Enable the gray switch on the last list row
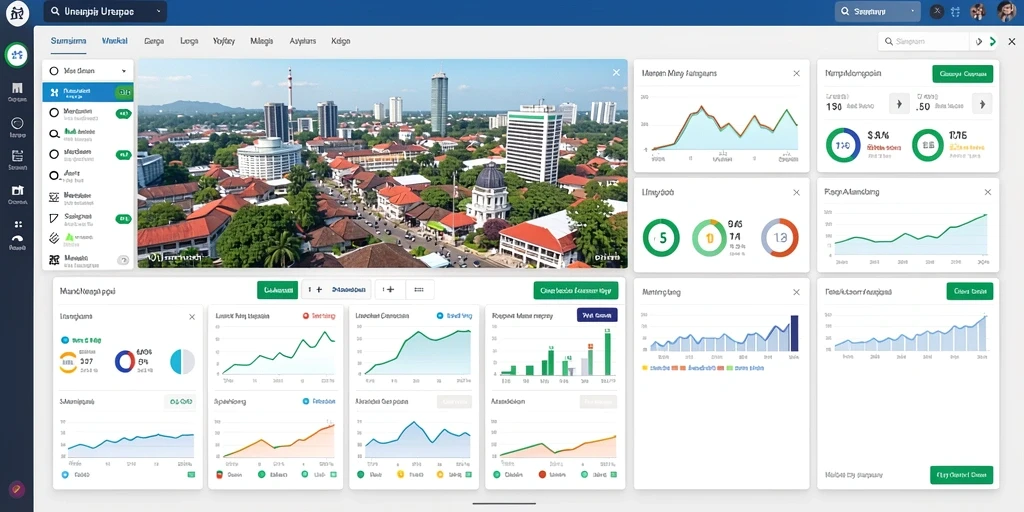The height and width of the screenshot is (512, 1024). pyautogui.click(x=123, y=260)
